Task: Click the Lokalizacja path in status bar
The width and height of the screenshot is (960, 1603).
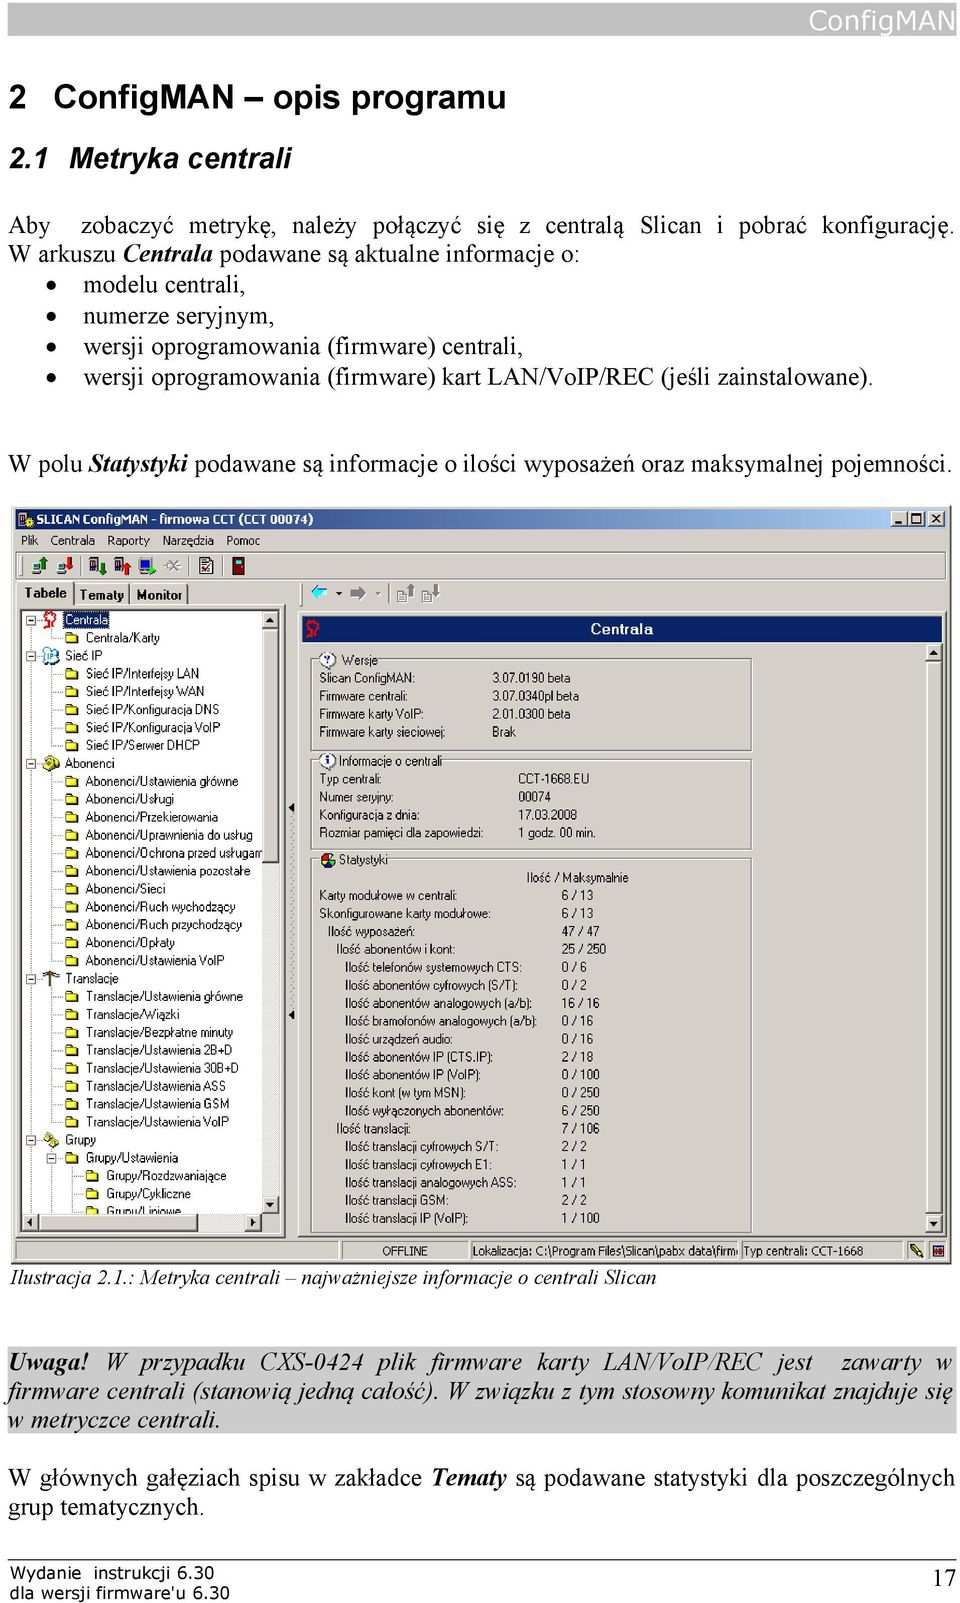Action: pos(604,1251)
